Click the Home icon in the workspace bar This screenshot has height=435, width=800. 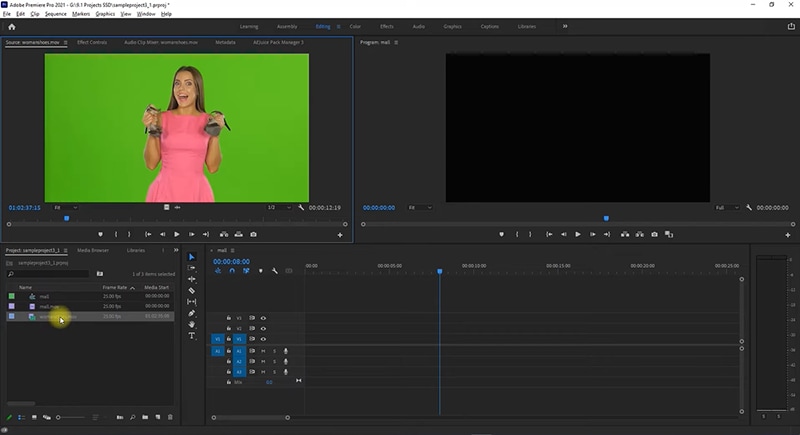[x=11, y=27]
